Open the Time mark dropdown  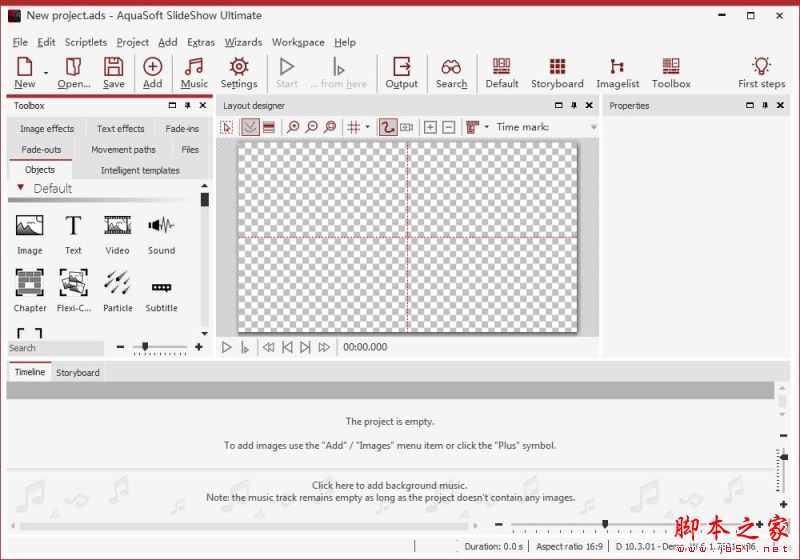tap(593, 127)
